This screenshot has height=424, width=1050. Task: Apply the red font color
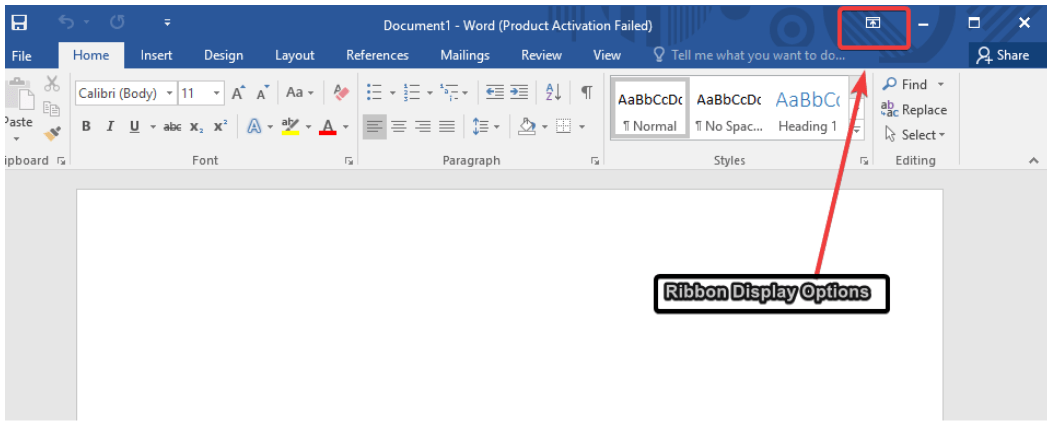click(327, 127)
